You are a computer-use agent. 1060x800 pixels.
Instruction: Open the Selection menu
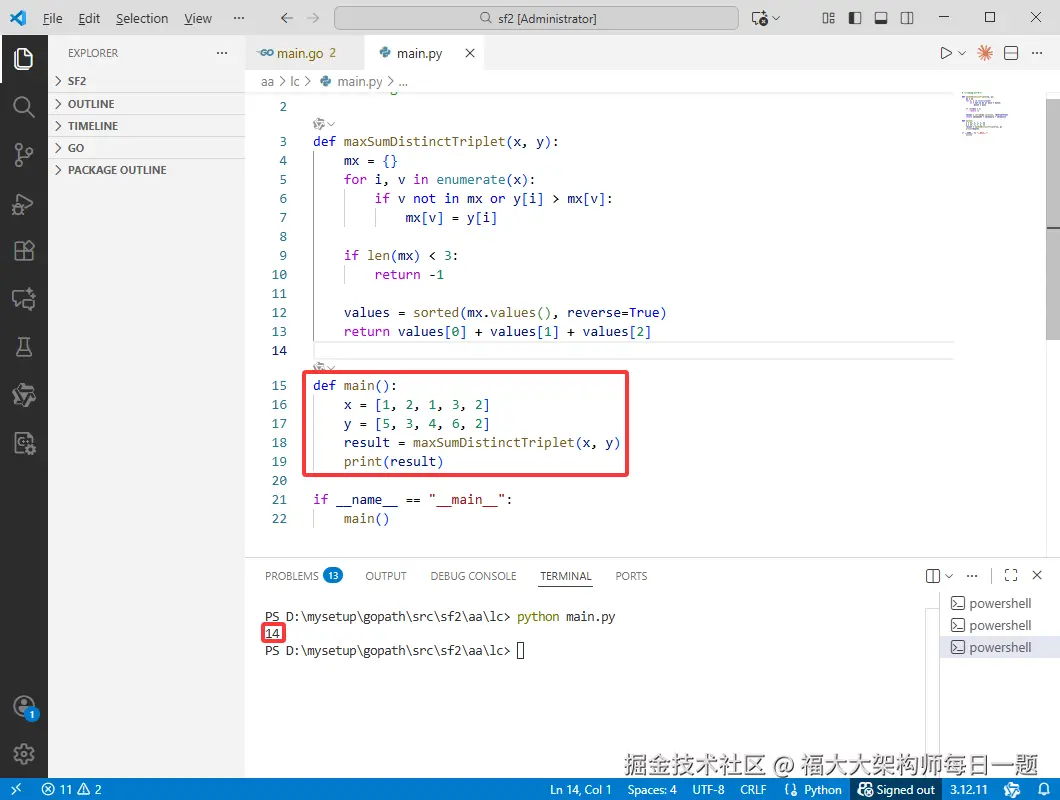pos(142,18)
